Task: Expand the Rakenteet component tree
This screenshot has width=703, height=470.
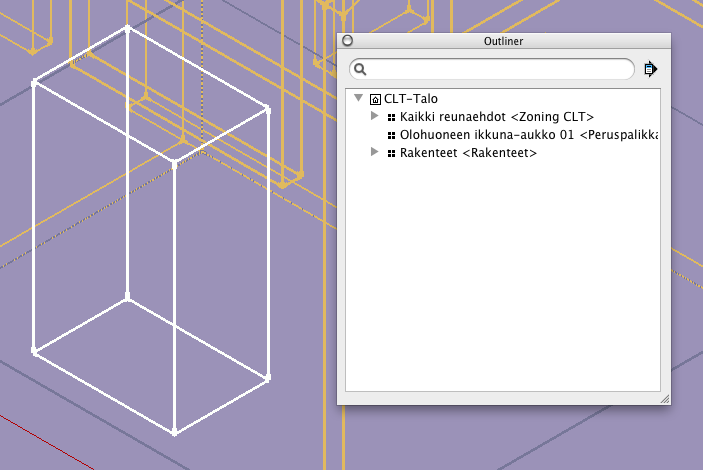Action: 375,152
